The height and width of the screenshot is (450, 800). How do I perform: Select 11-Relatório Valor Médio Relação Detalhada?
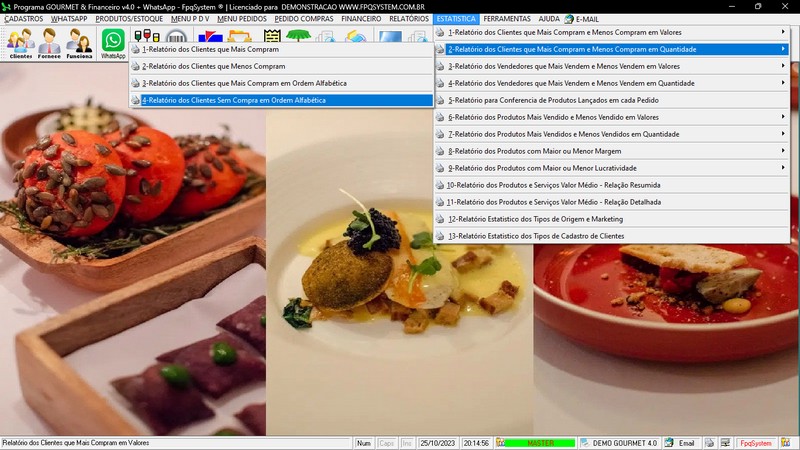tap(611, 202)
